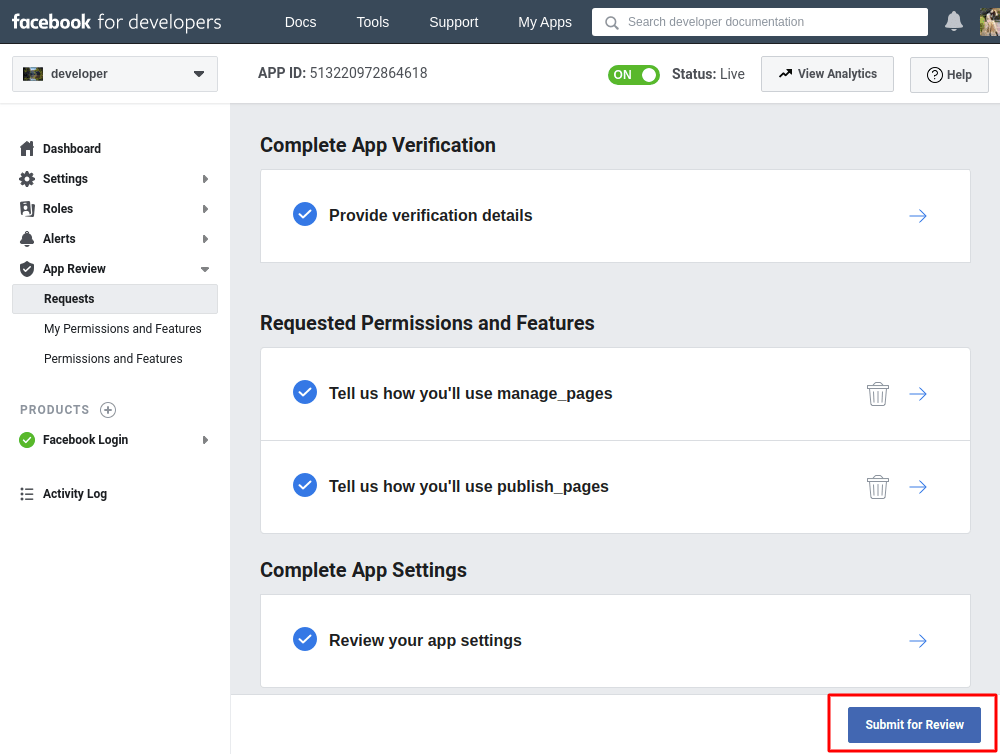The width and height of the screenshot is (1000, 754).
Task: Add a product with plus icon
Action: tap(108, 410)
